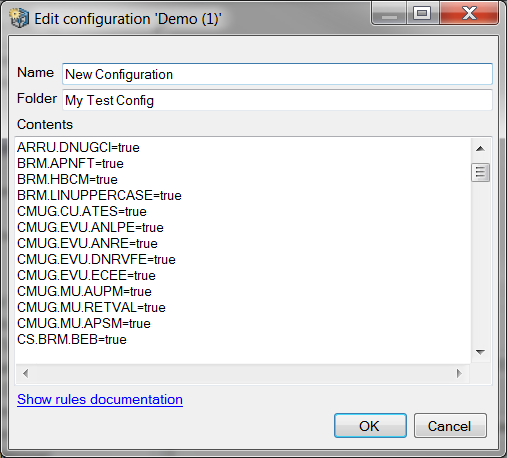The width and height of the screenshot is (507, 458).
Task: Click the BRM.HBCM=true line
Action: [x=67, y=179]
